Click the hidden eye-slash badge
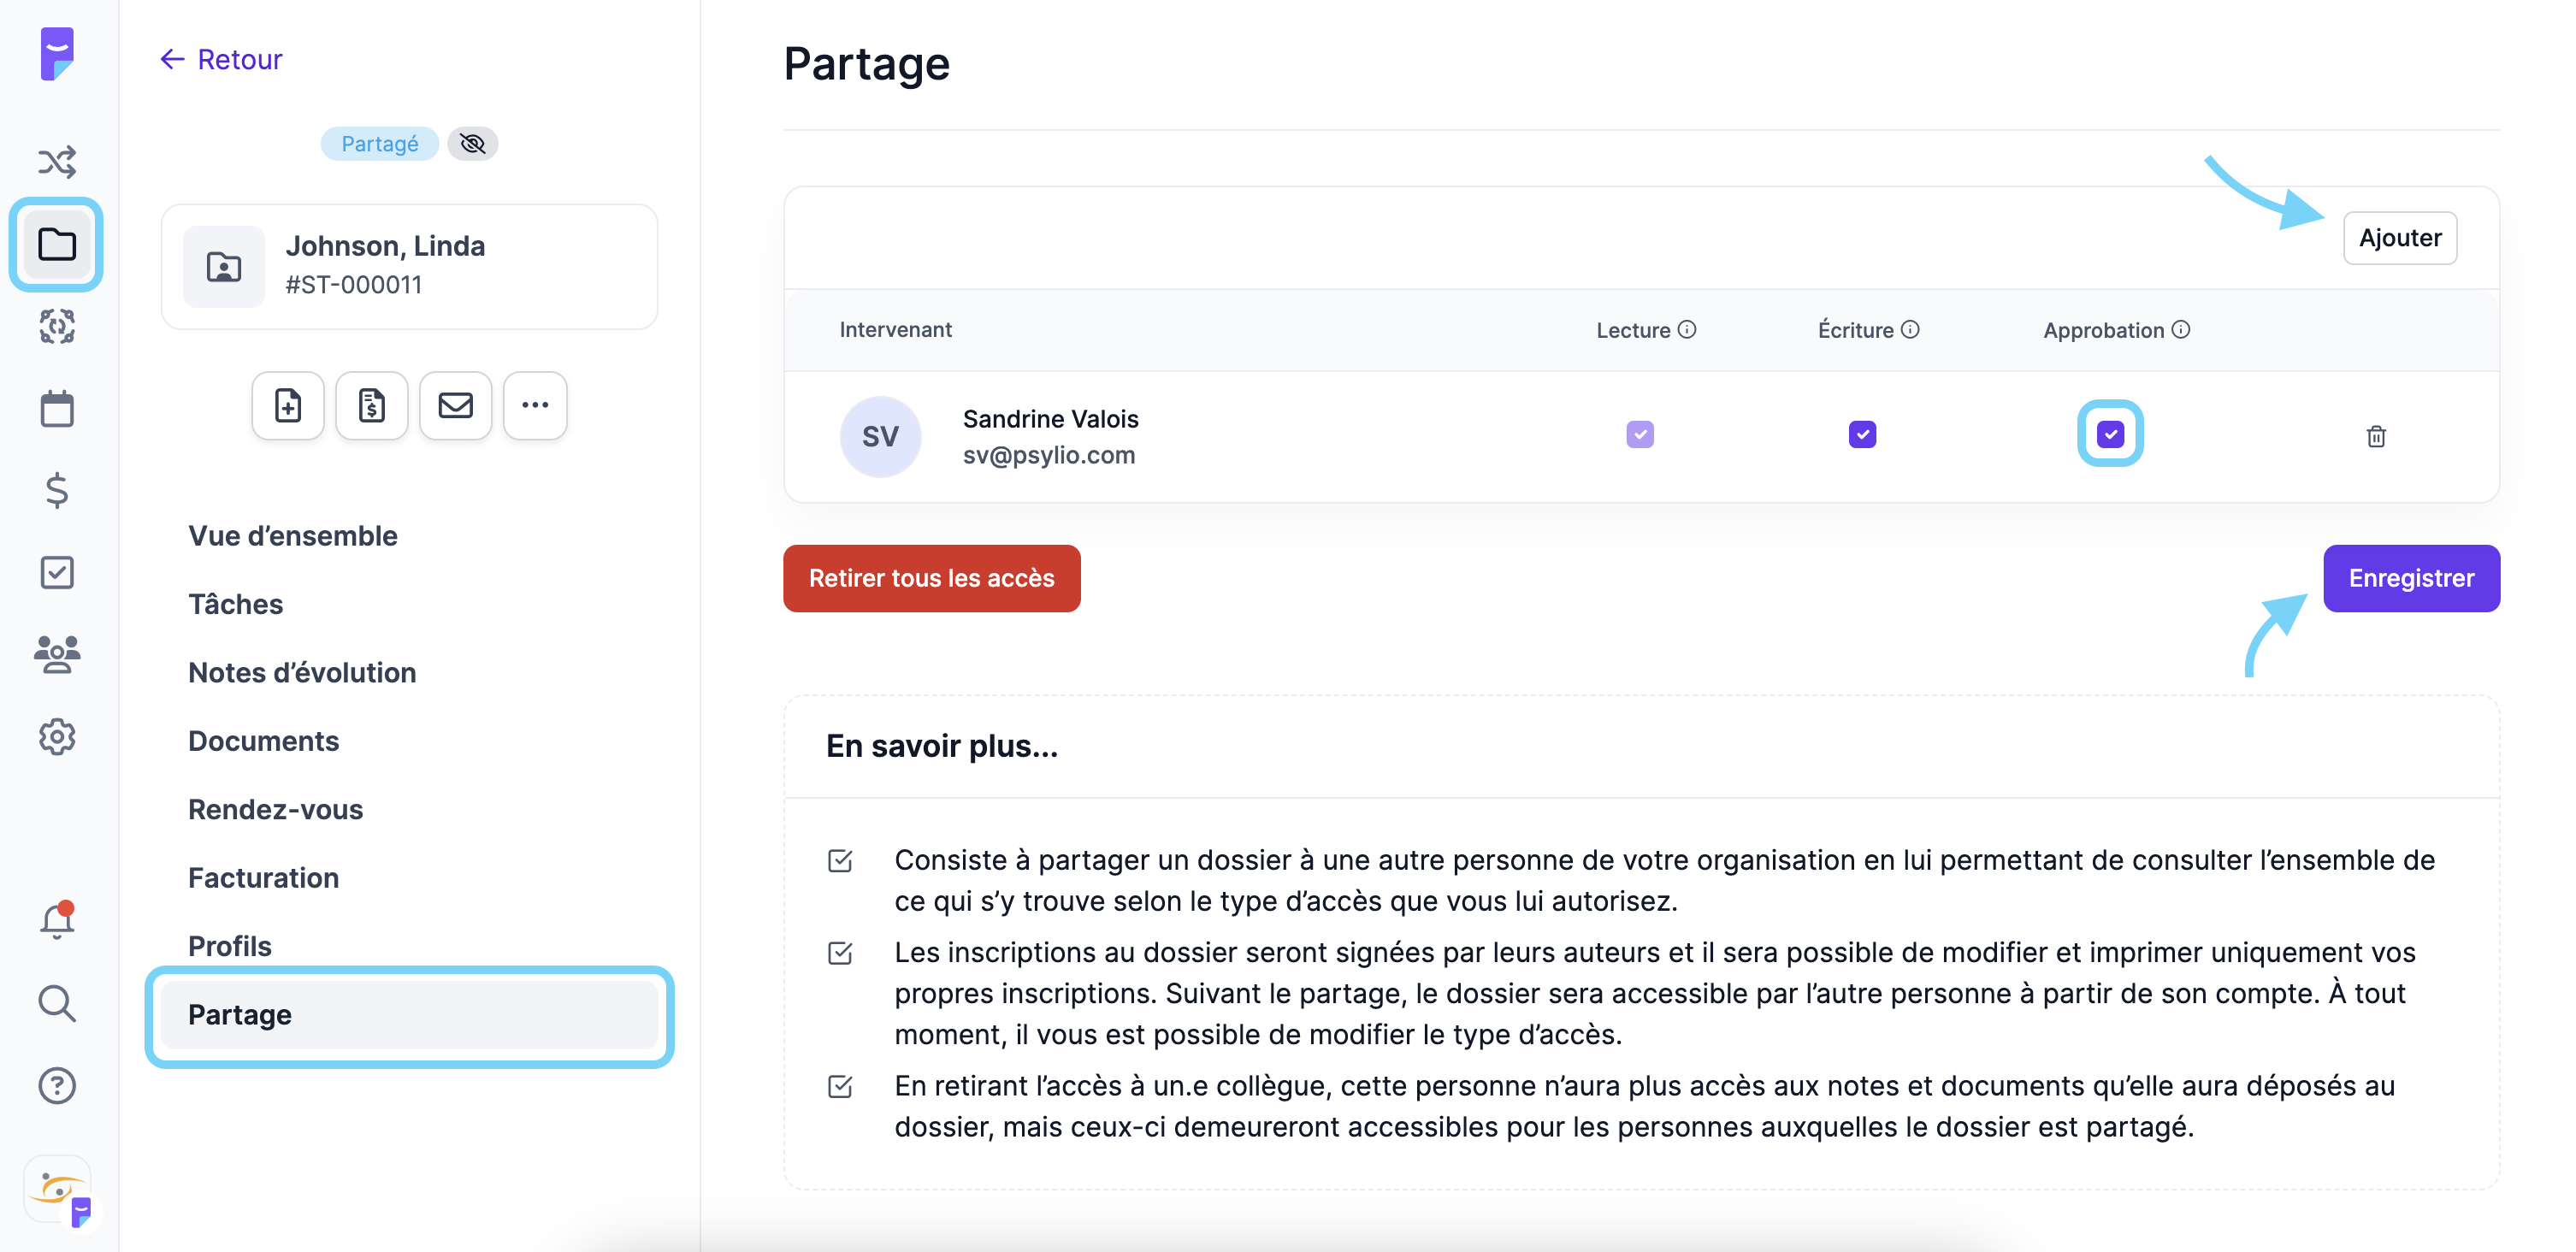 click(x=473, y=144)
